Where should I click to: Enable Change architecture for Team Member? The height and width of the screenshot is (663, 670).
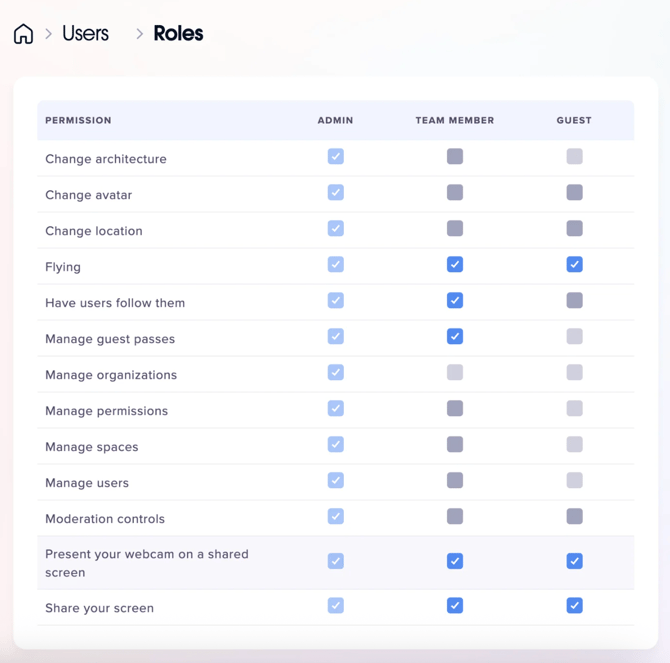pos(455,157)
